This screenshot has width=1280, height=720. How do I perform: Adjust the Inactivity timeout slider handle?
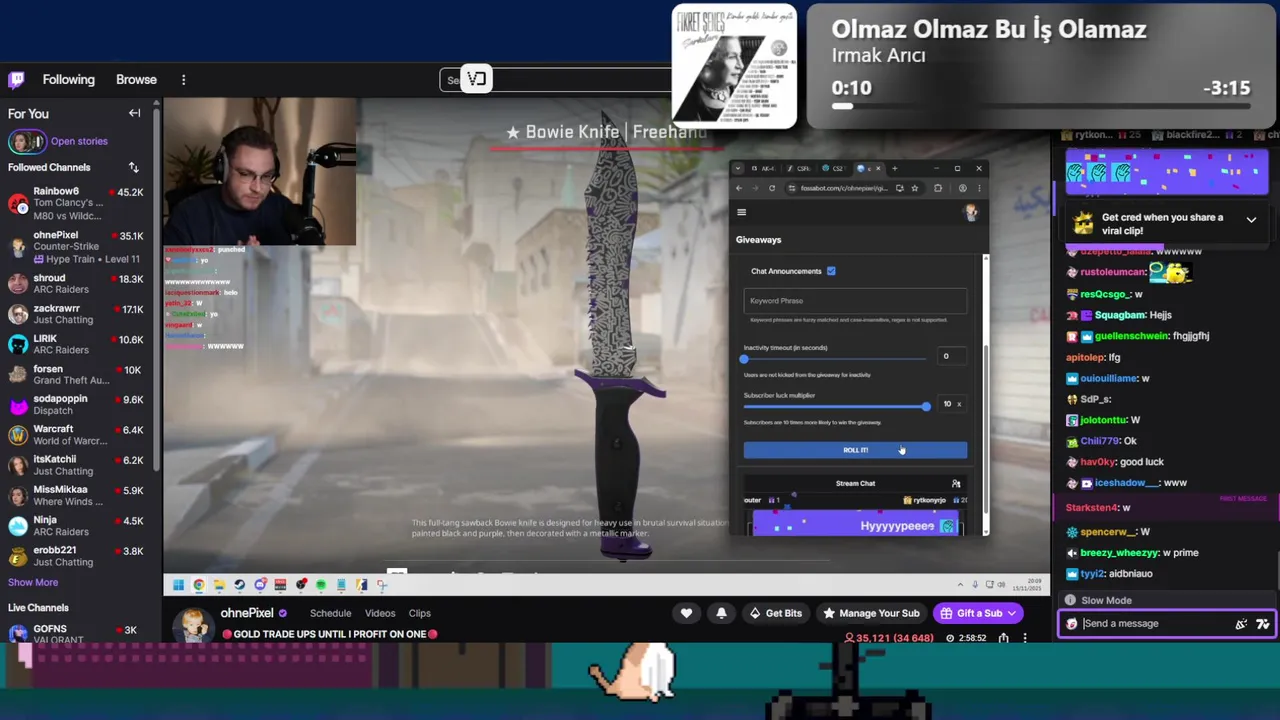pos(744,358)
